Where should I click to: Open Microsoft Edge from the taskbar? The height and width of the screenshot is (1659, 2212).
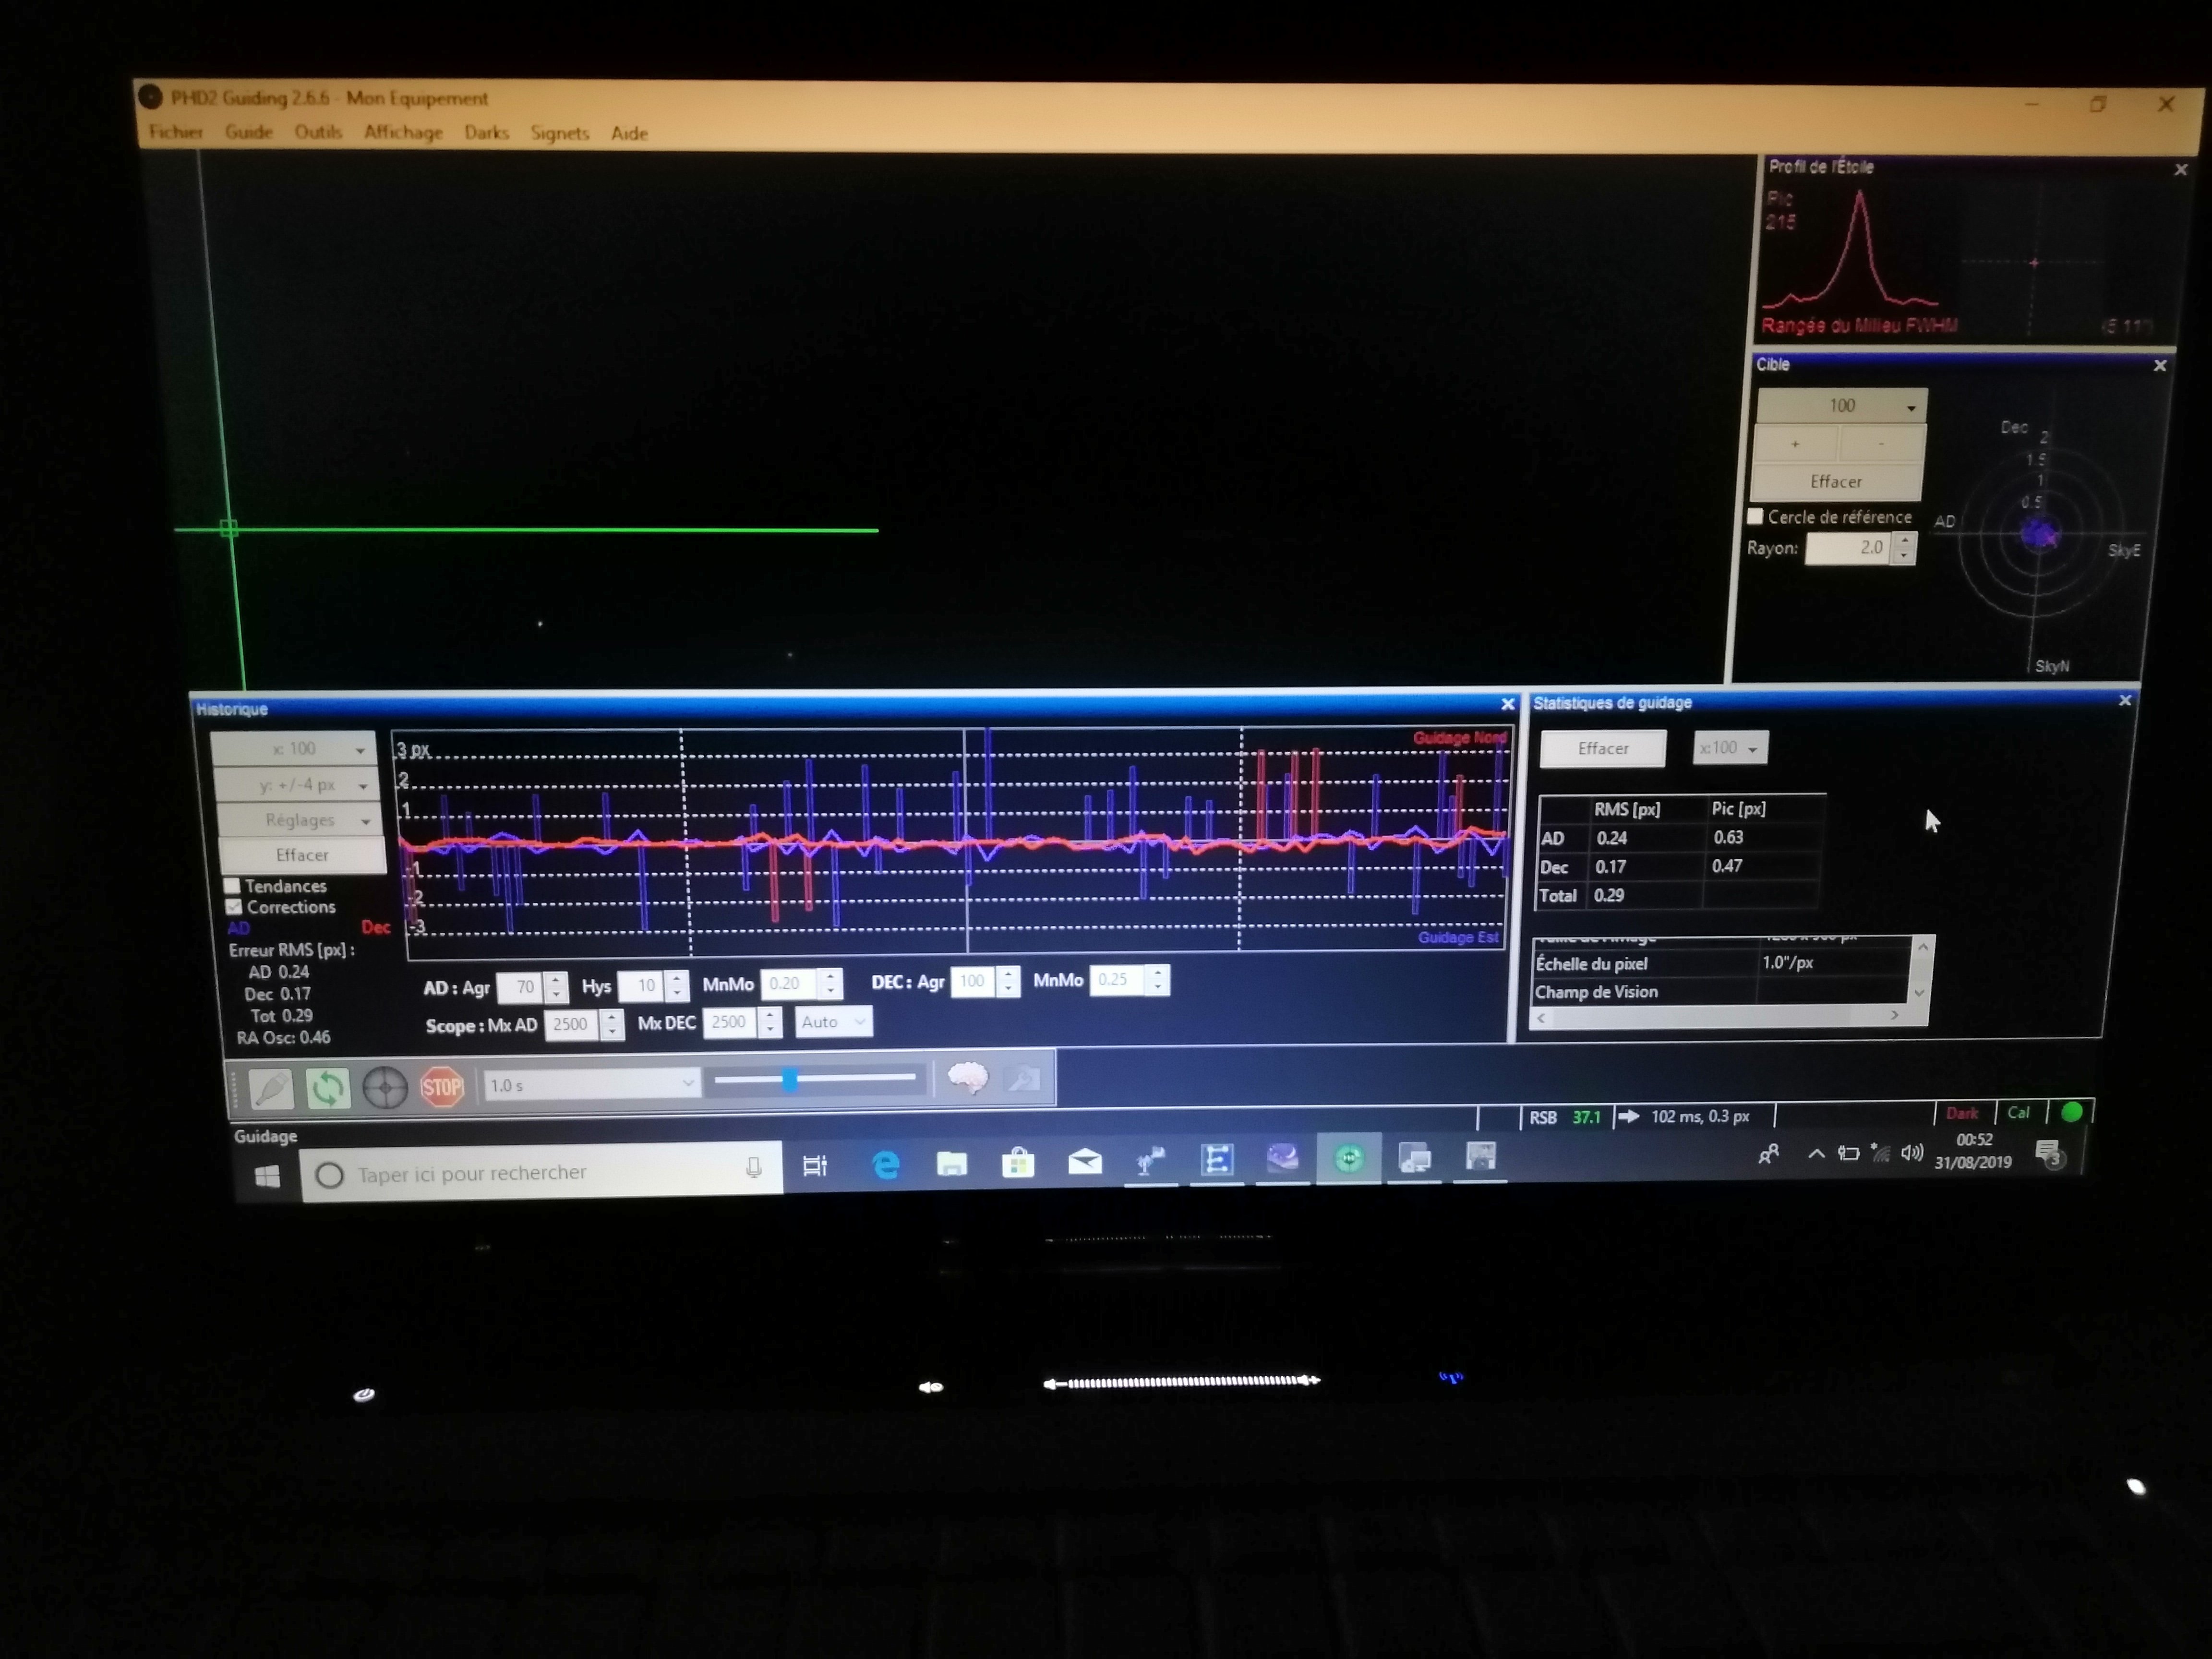tap(885, 1164)
